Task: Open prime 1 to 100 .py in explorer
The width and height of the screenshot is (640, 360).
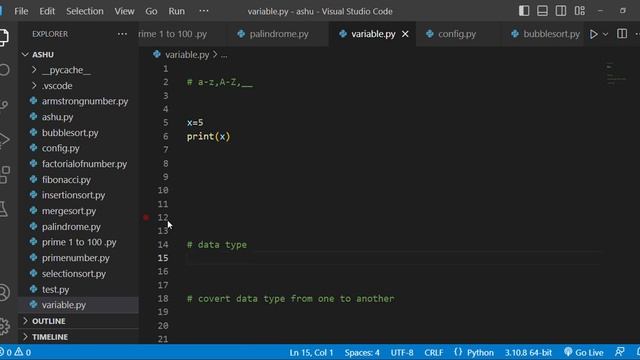Action: [78, 242]
